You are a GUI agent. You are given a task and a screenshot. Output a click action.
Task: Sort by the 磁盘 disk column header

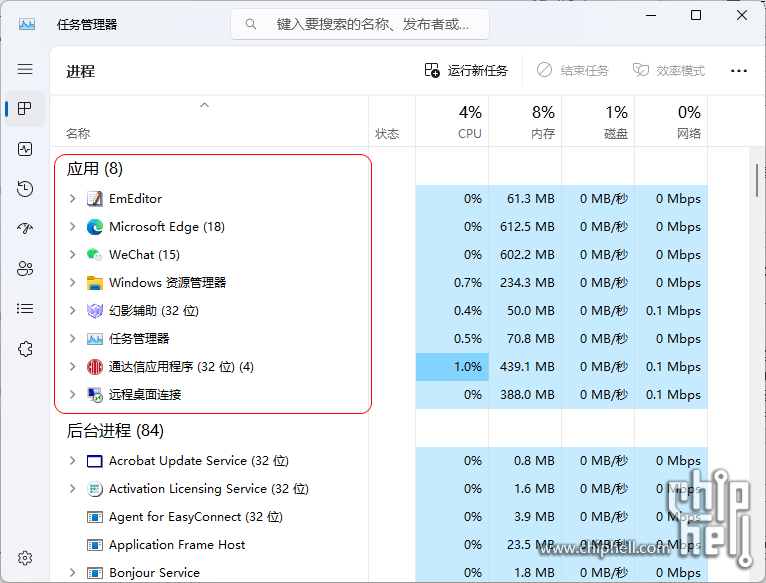pyautogui.click(x=598, y=121)
